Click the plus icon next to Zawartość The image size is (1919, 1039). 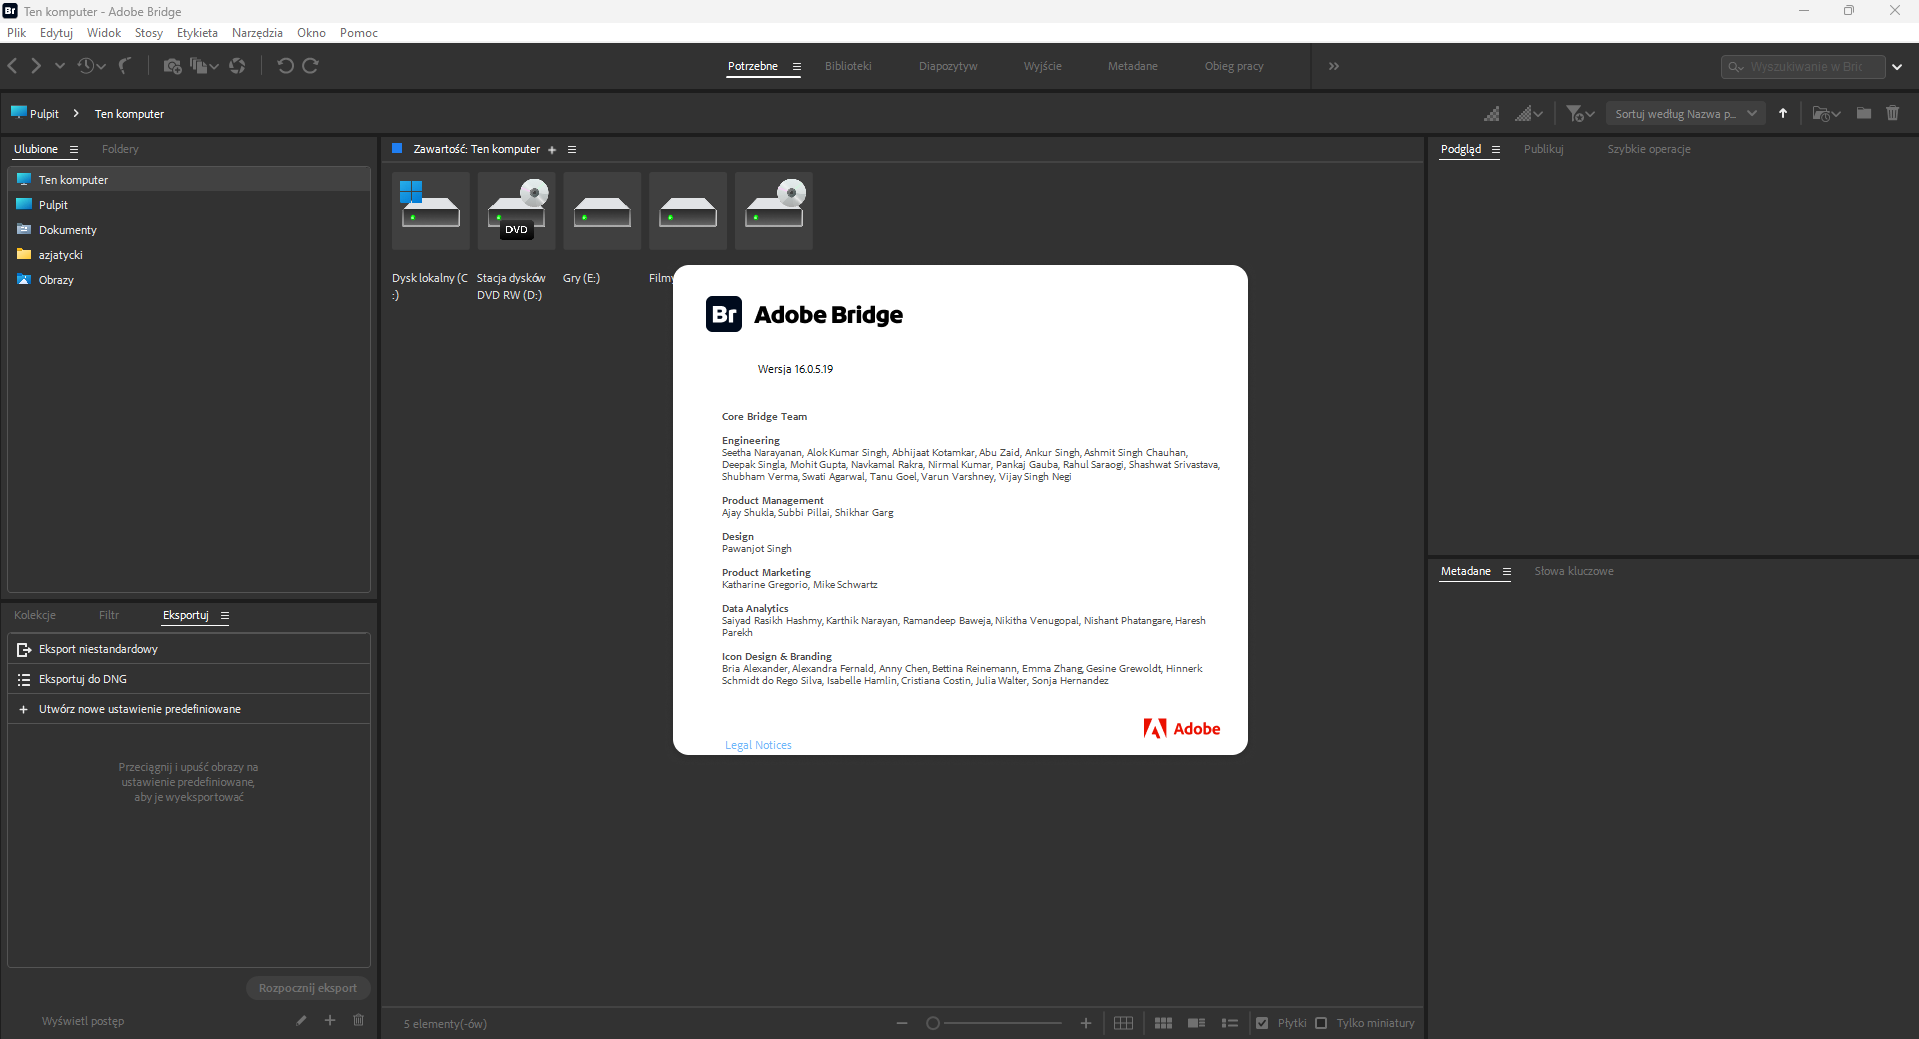pos(552,150)
